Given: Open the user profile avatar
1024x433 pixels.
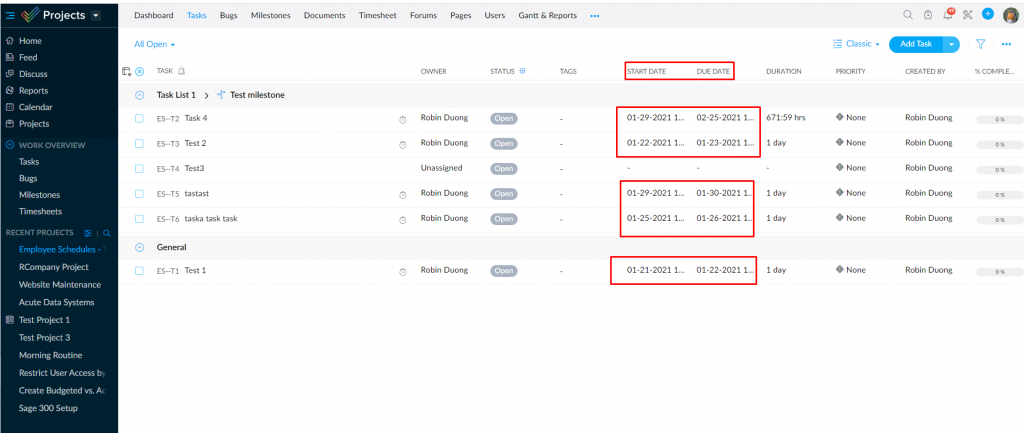Looking at the screenshot, I should pos(1010,14).
